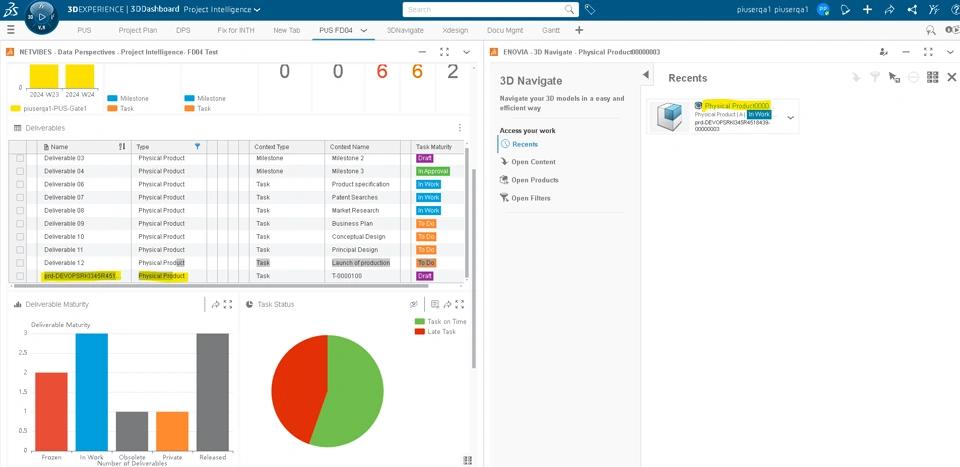Click the data table icon in Task Status
This screenshot has width=960, height=467.
435,304
